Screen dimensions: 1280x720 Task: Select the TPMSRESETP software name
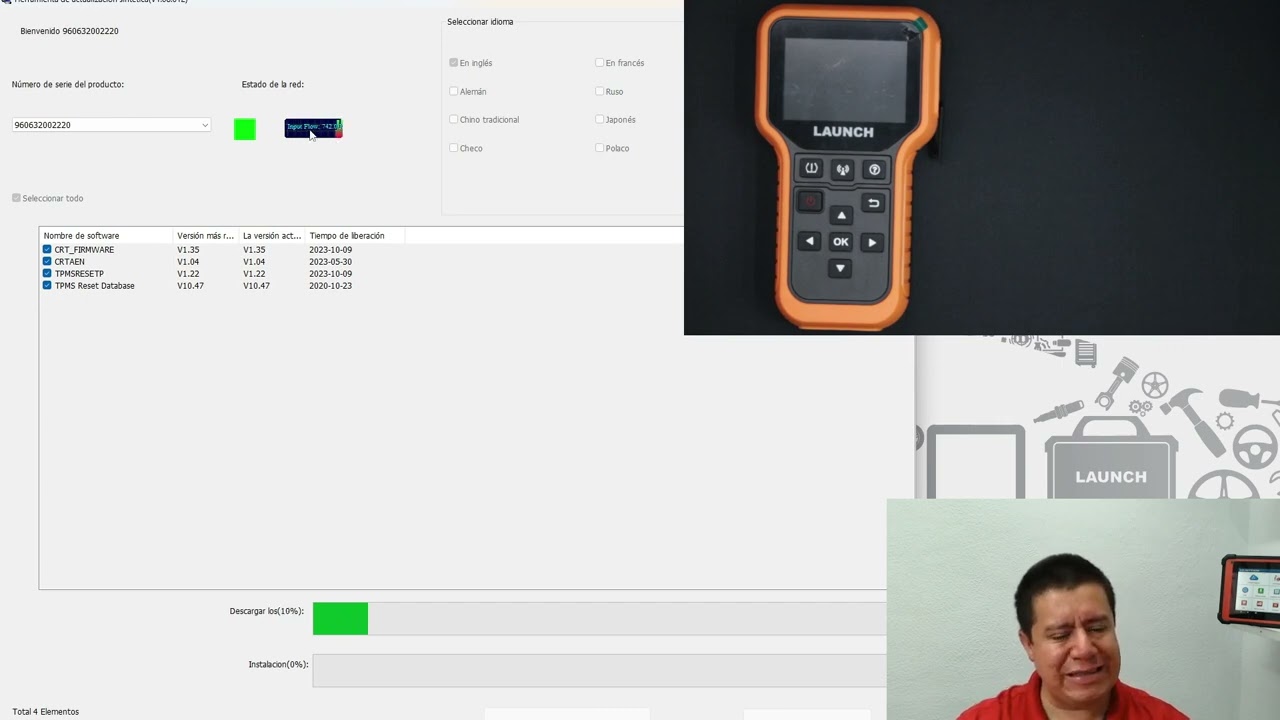[79, 274]
